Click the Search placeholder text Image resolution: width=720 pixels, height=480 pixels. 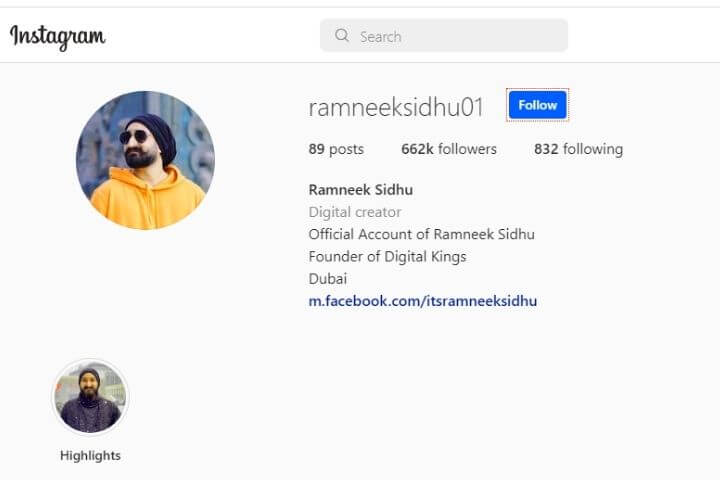coord(380,36)
